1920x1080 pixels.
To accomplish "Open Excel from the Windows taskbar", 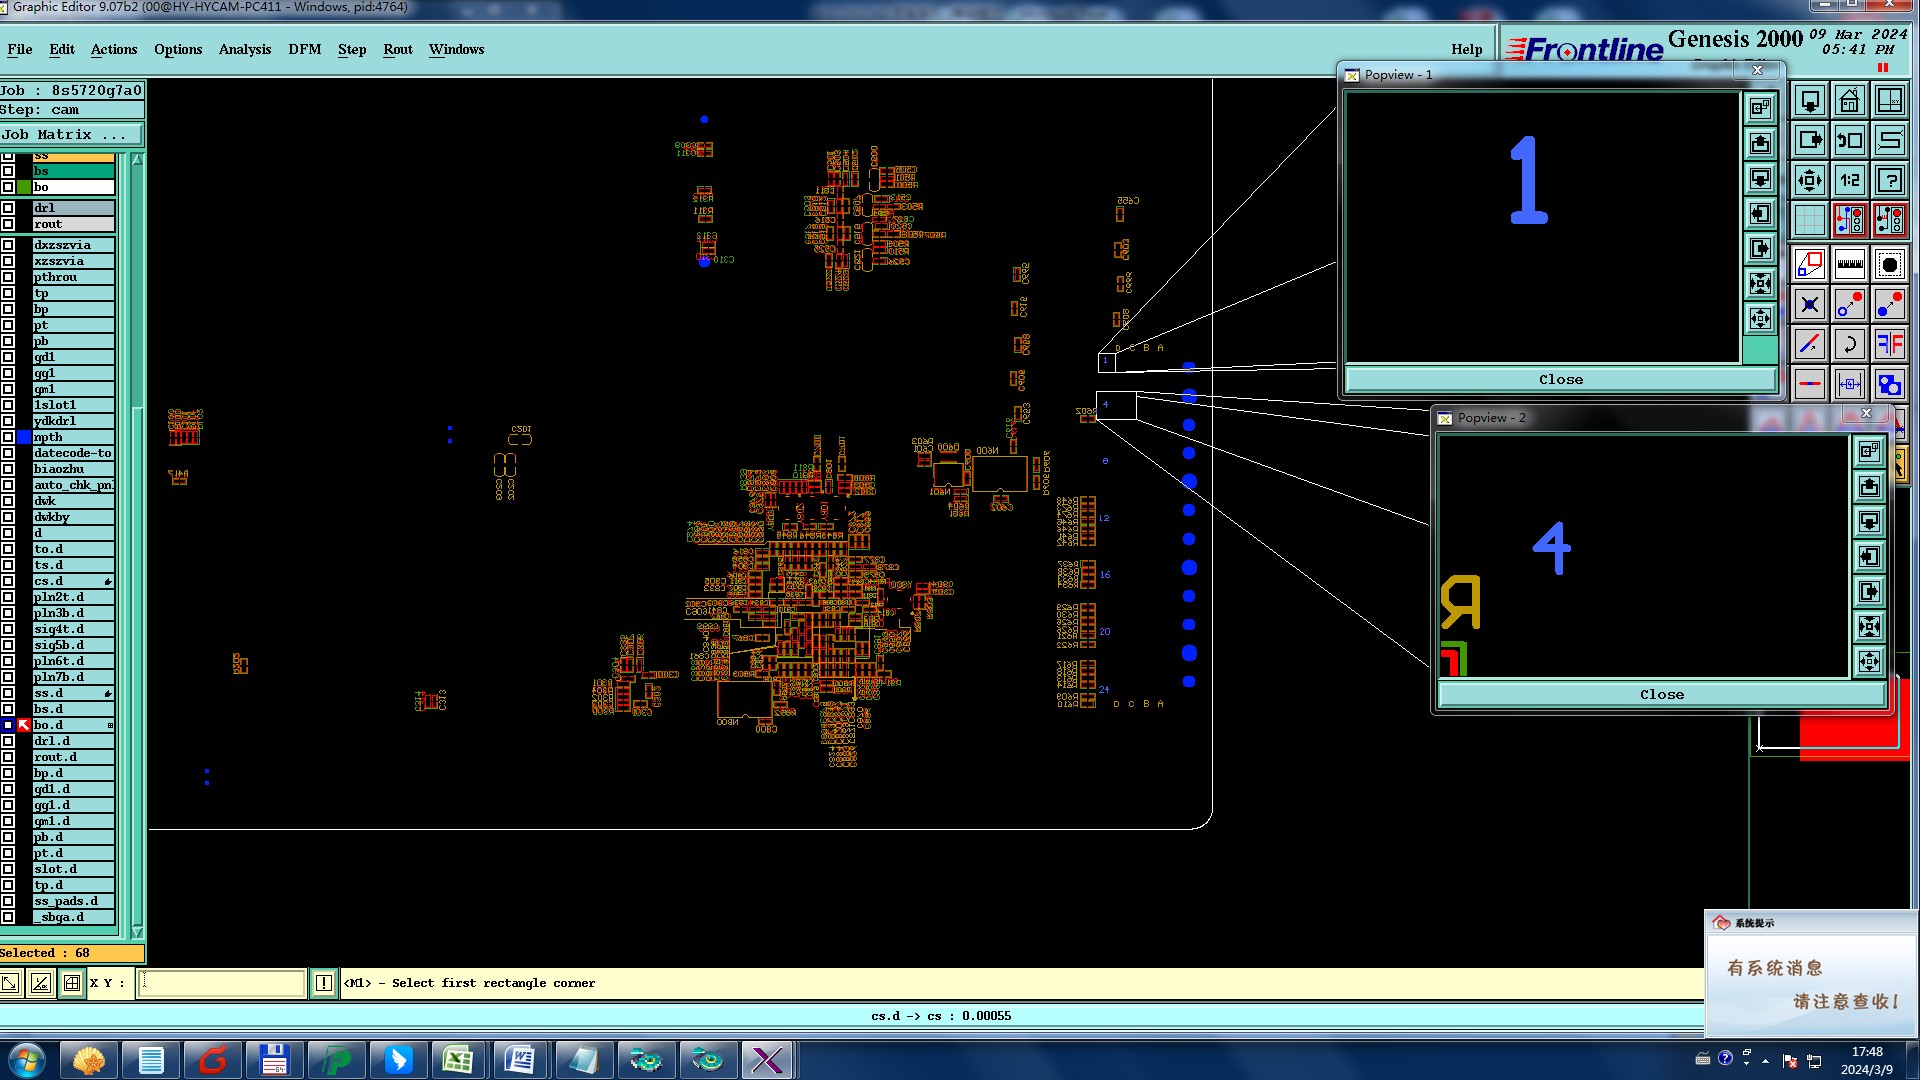I will coord(458,1060).
